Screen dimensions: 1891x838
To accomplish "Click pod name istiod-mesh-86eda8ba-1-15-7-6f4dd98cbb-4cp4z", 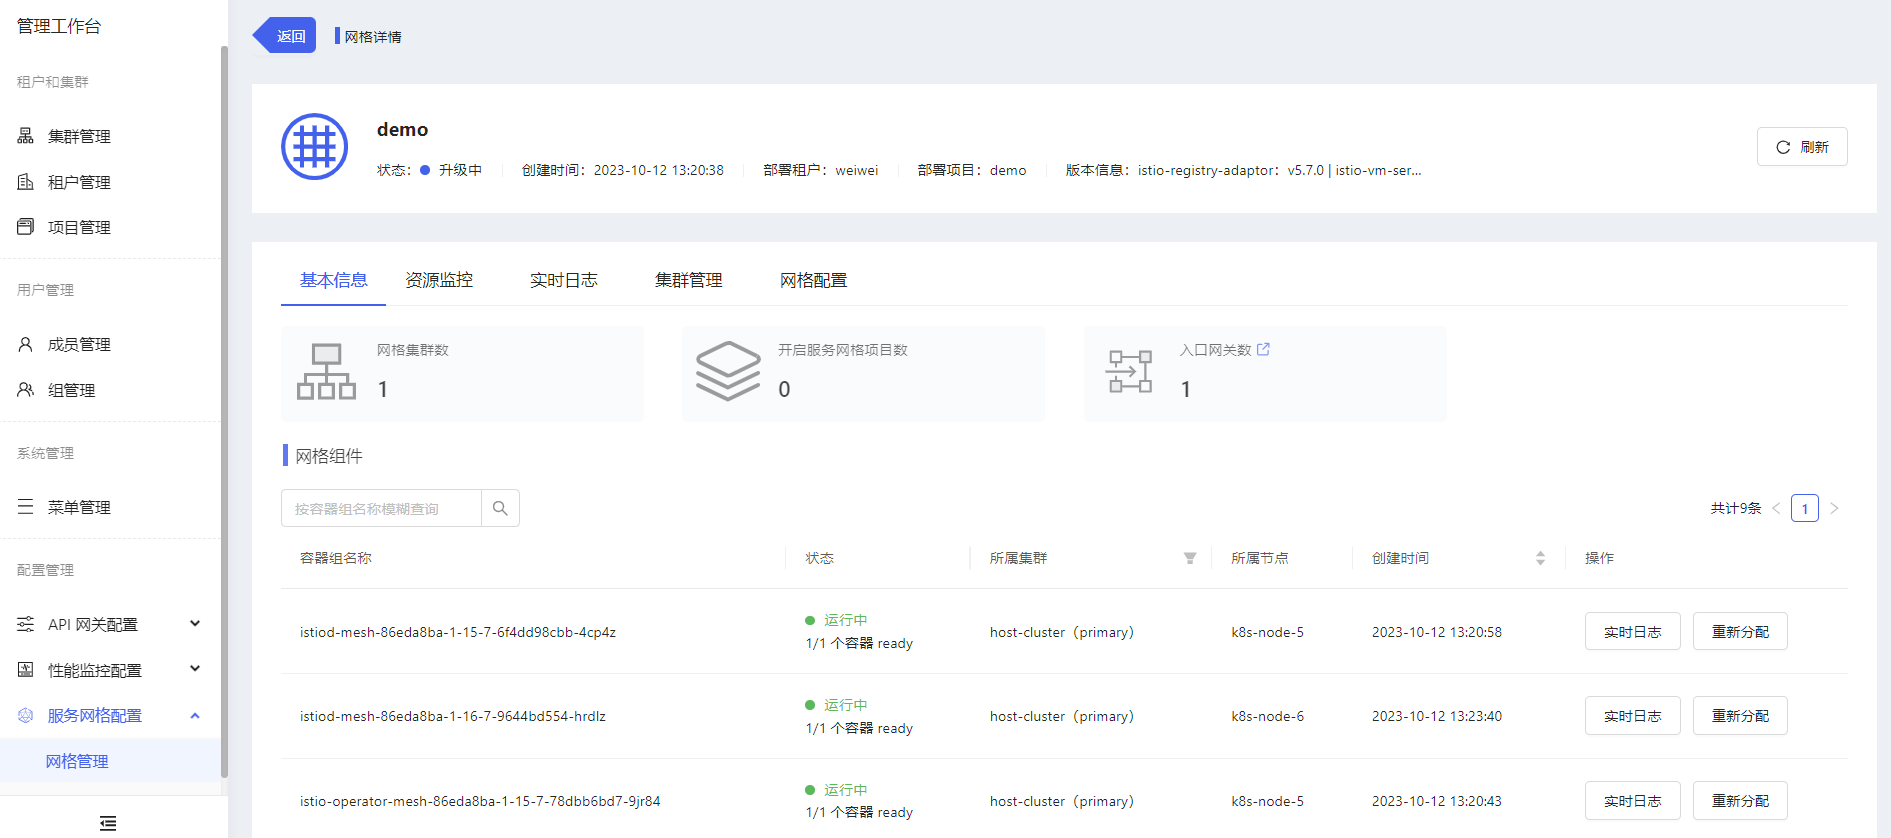I will tap(458, 632).
